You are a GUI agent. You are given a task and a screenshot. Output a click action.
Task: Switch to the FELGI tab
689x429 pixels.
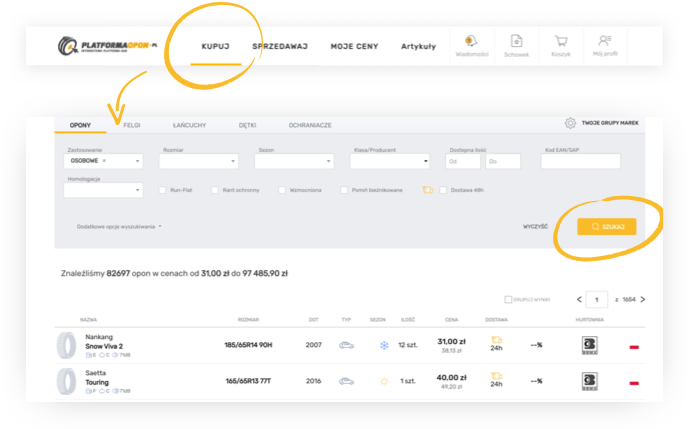[131, 125]
